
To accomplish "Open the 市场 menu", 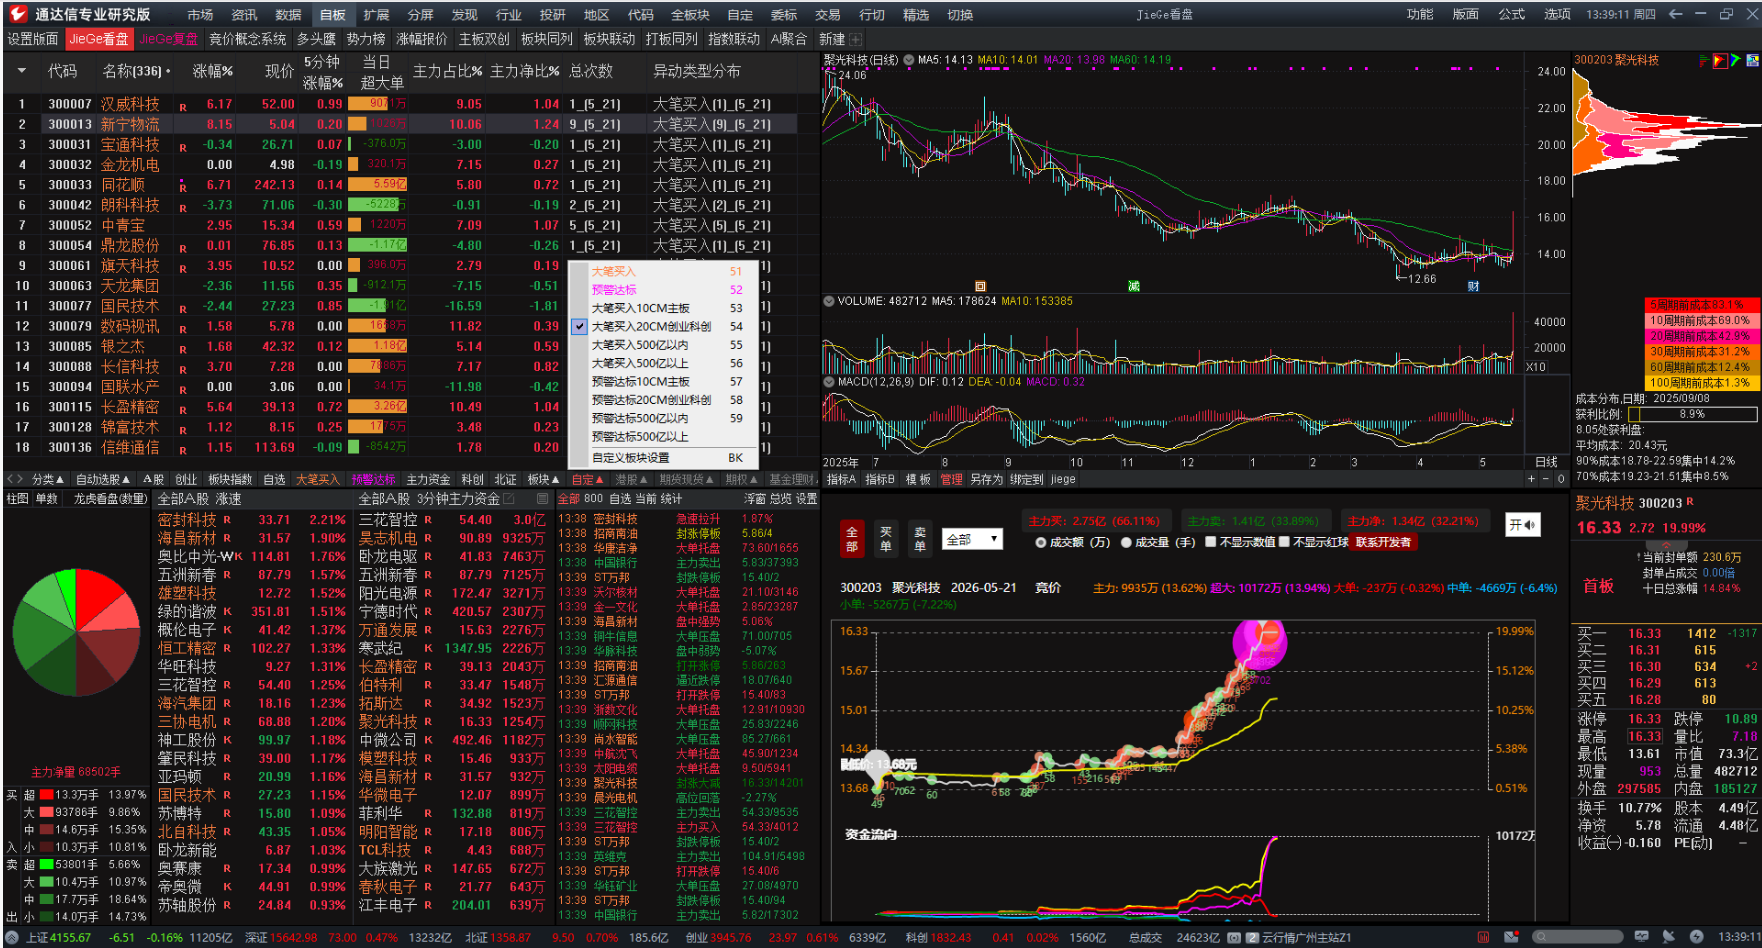I will [200, 14].
